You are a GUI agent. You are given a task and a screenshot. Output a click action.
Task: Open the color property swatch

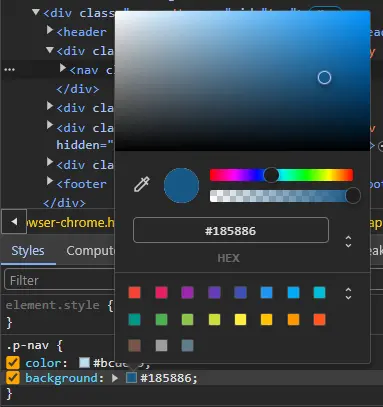pyautogui.click(x=84, y=363)
